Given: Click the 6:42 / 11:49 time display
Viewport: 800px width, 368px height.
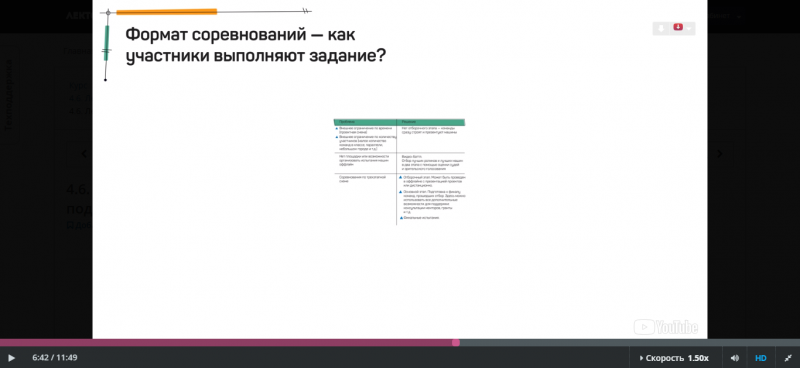Looking at the screenshot, I should click(x=55, y=358).
